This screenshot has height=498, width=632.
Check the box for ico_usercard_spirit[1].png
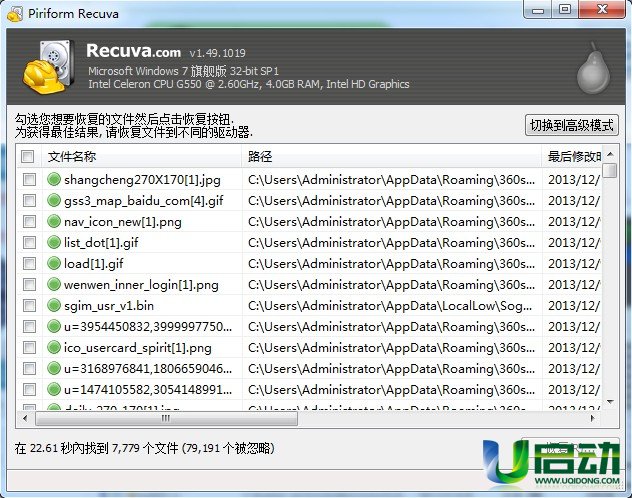[29, 347]
